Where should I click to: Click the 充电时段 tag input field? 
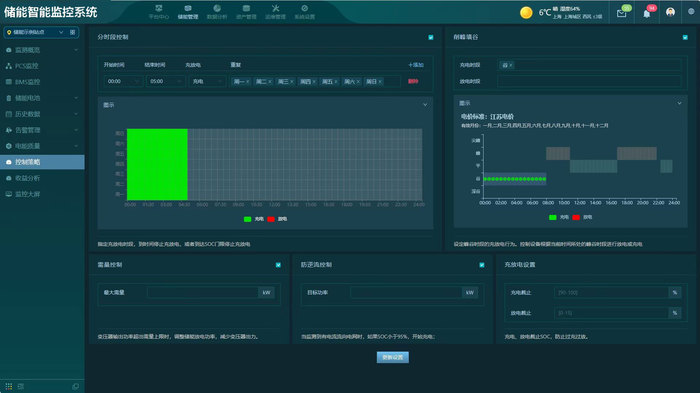[x=590, y=65]
